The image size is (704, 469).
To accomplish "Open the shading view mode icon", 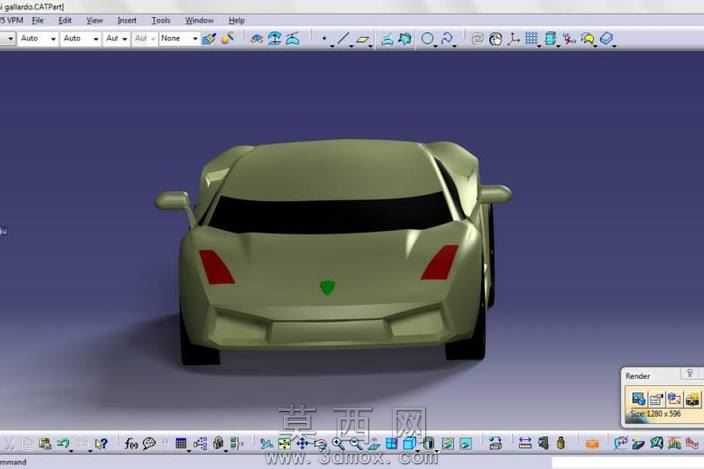I will 429,443.
